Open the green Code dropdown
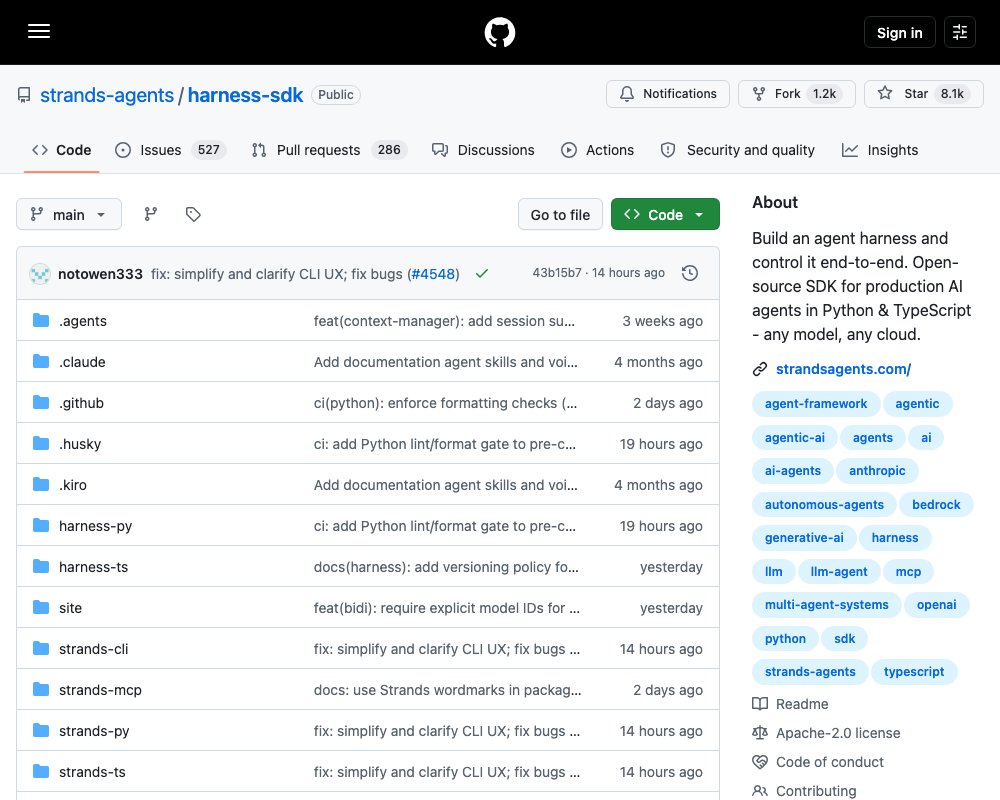The height and width of the screenshot is (800, 1000). tap(665, 214)
